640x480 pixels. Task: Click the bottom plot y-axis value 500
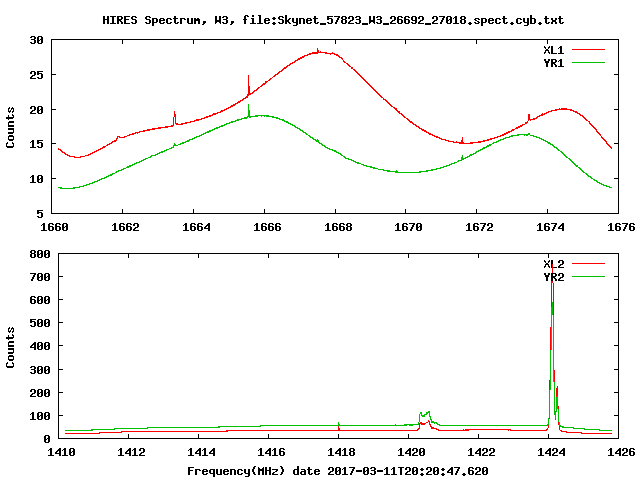(40, 323)
